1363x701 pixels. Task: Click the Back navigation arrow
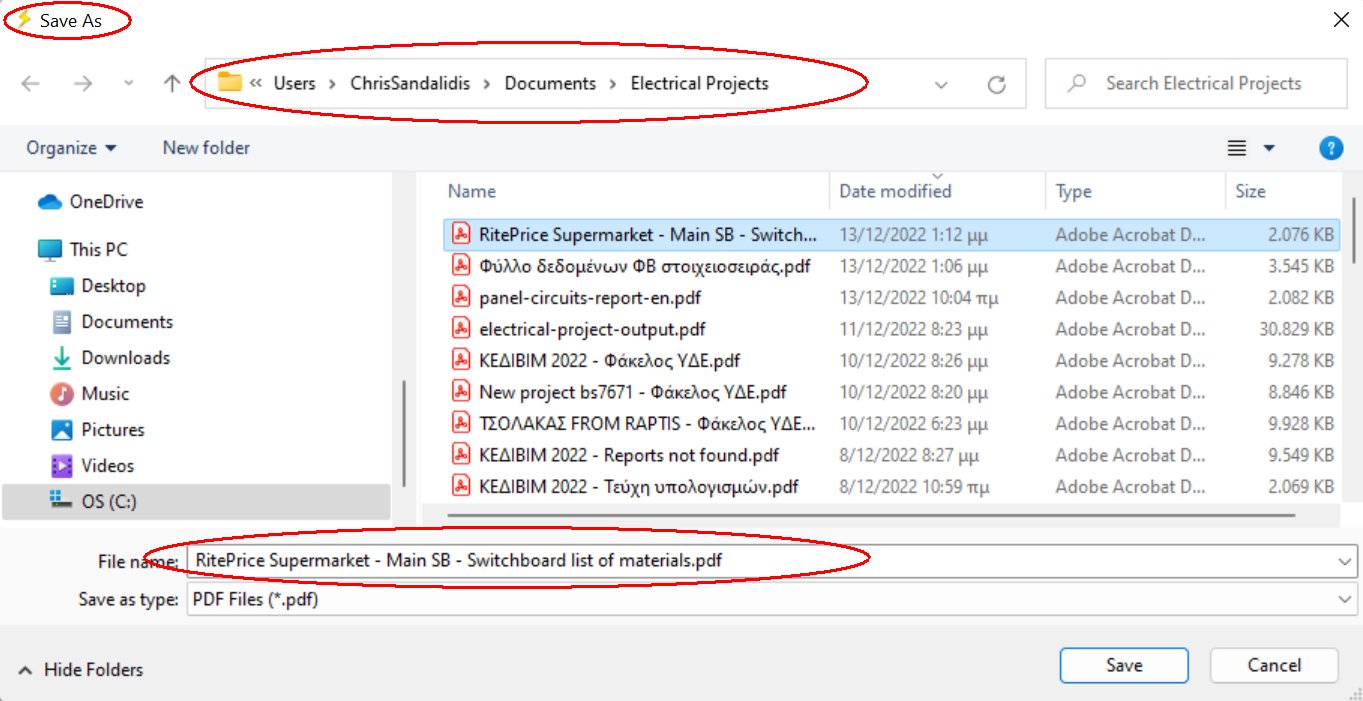(30, 84)
